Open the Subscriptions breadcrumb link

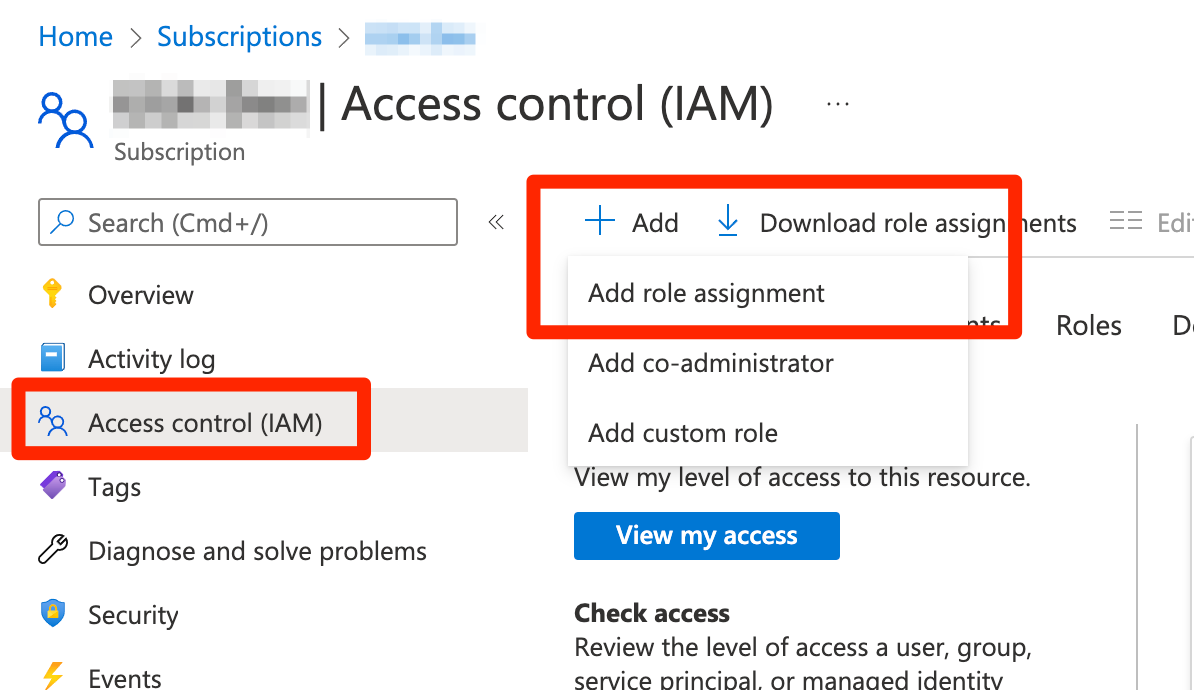click(239, 37)
